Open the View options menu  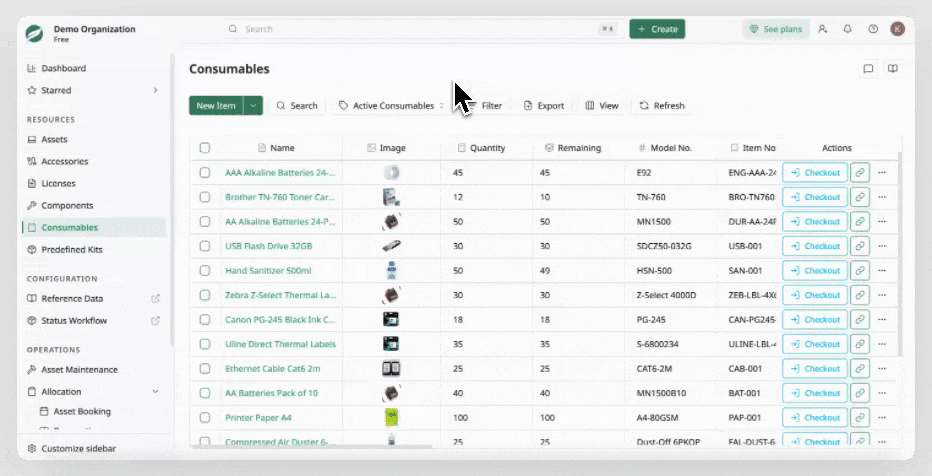602,106
